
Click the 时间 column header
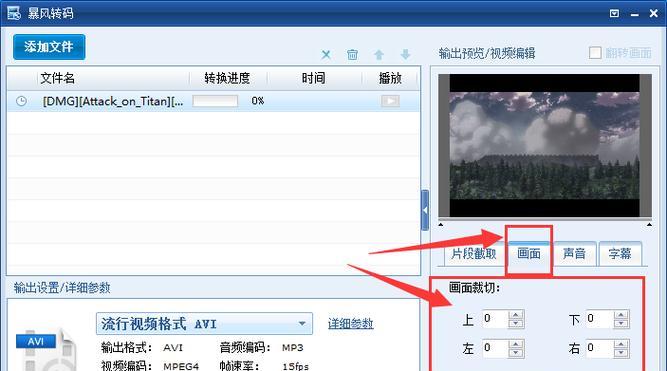coord(314,78)
